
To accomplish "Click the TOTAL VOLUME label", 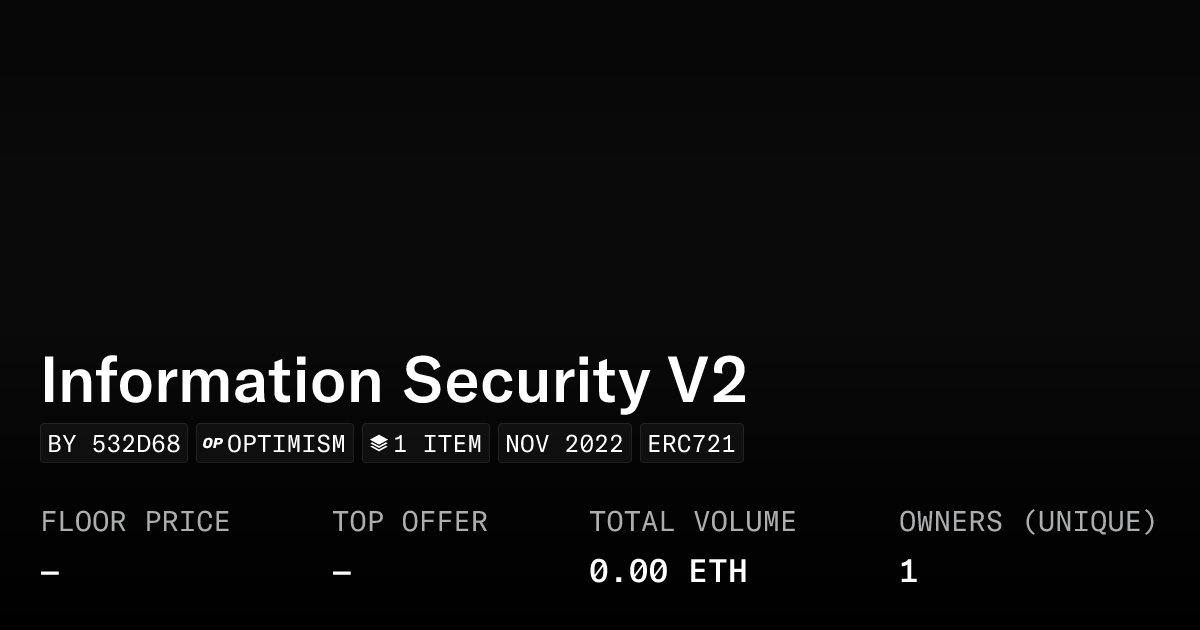I will (x=692, y=522).
